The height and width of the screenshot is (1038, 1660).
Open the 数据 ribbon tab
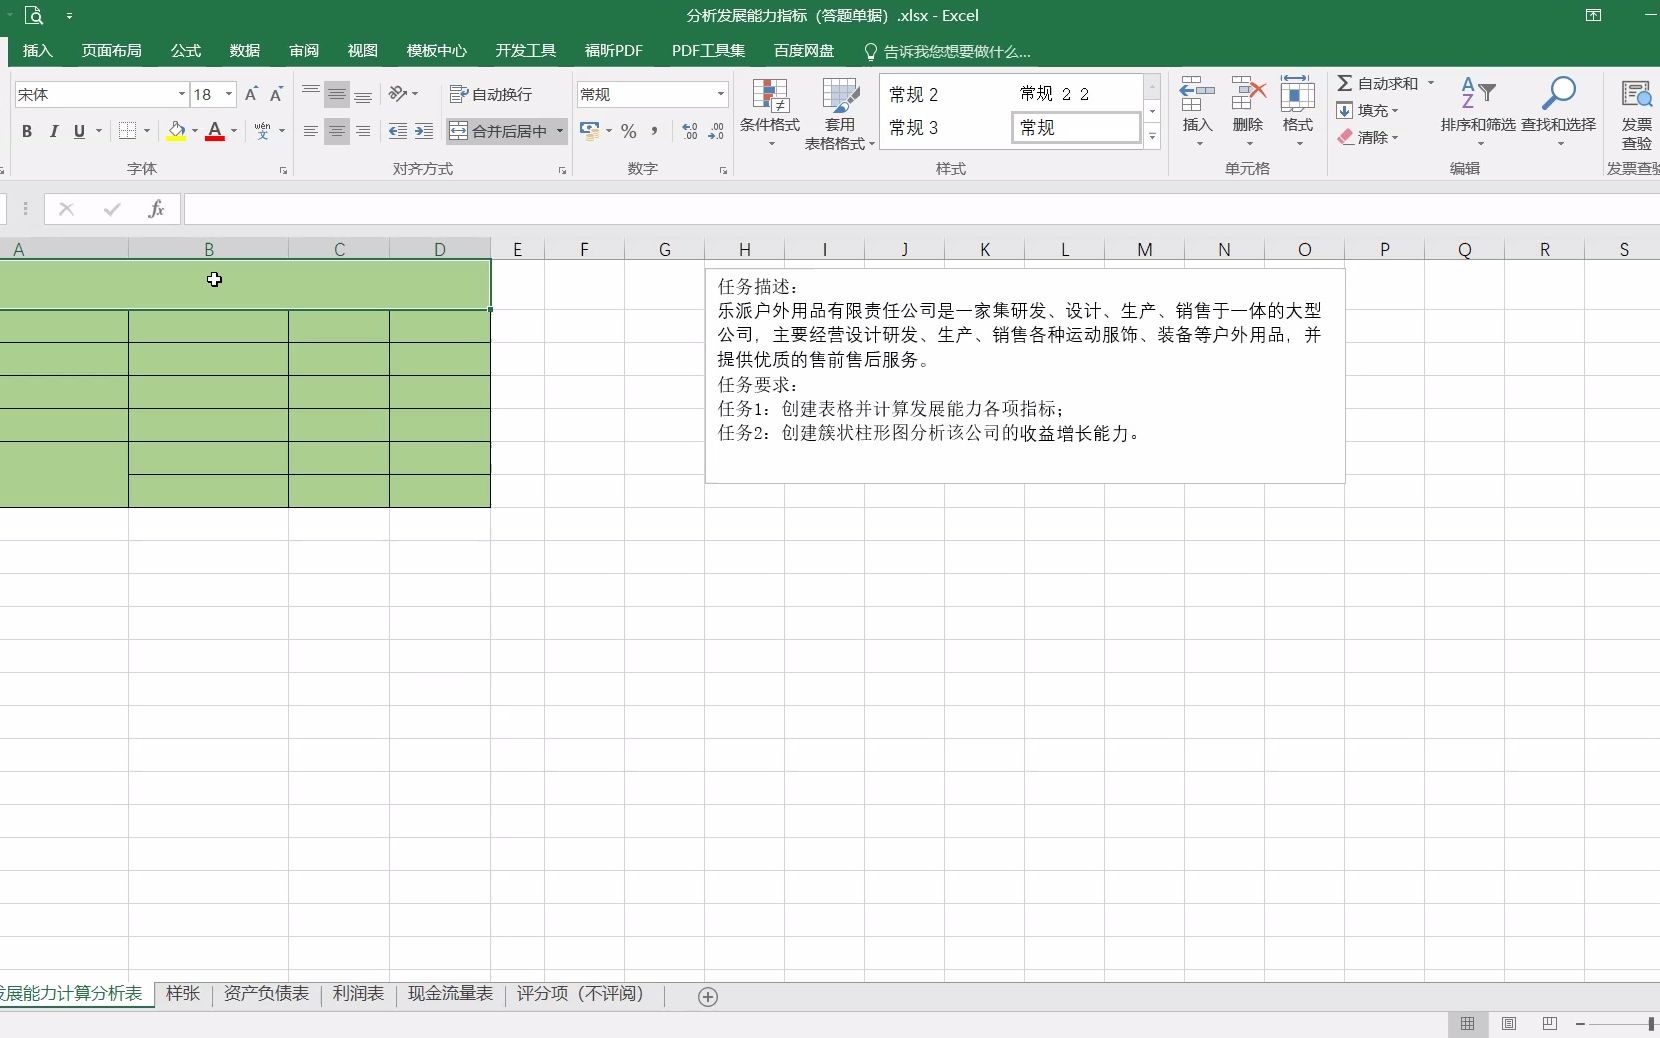tap(245, 51)
